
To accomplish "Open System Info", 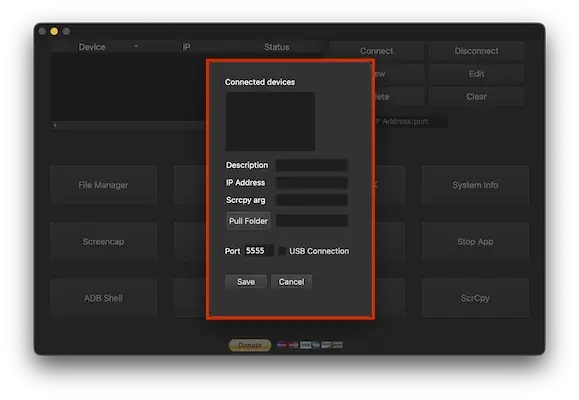I will [x=475, y=185].
